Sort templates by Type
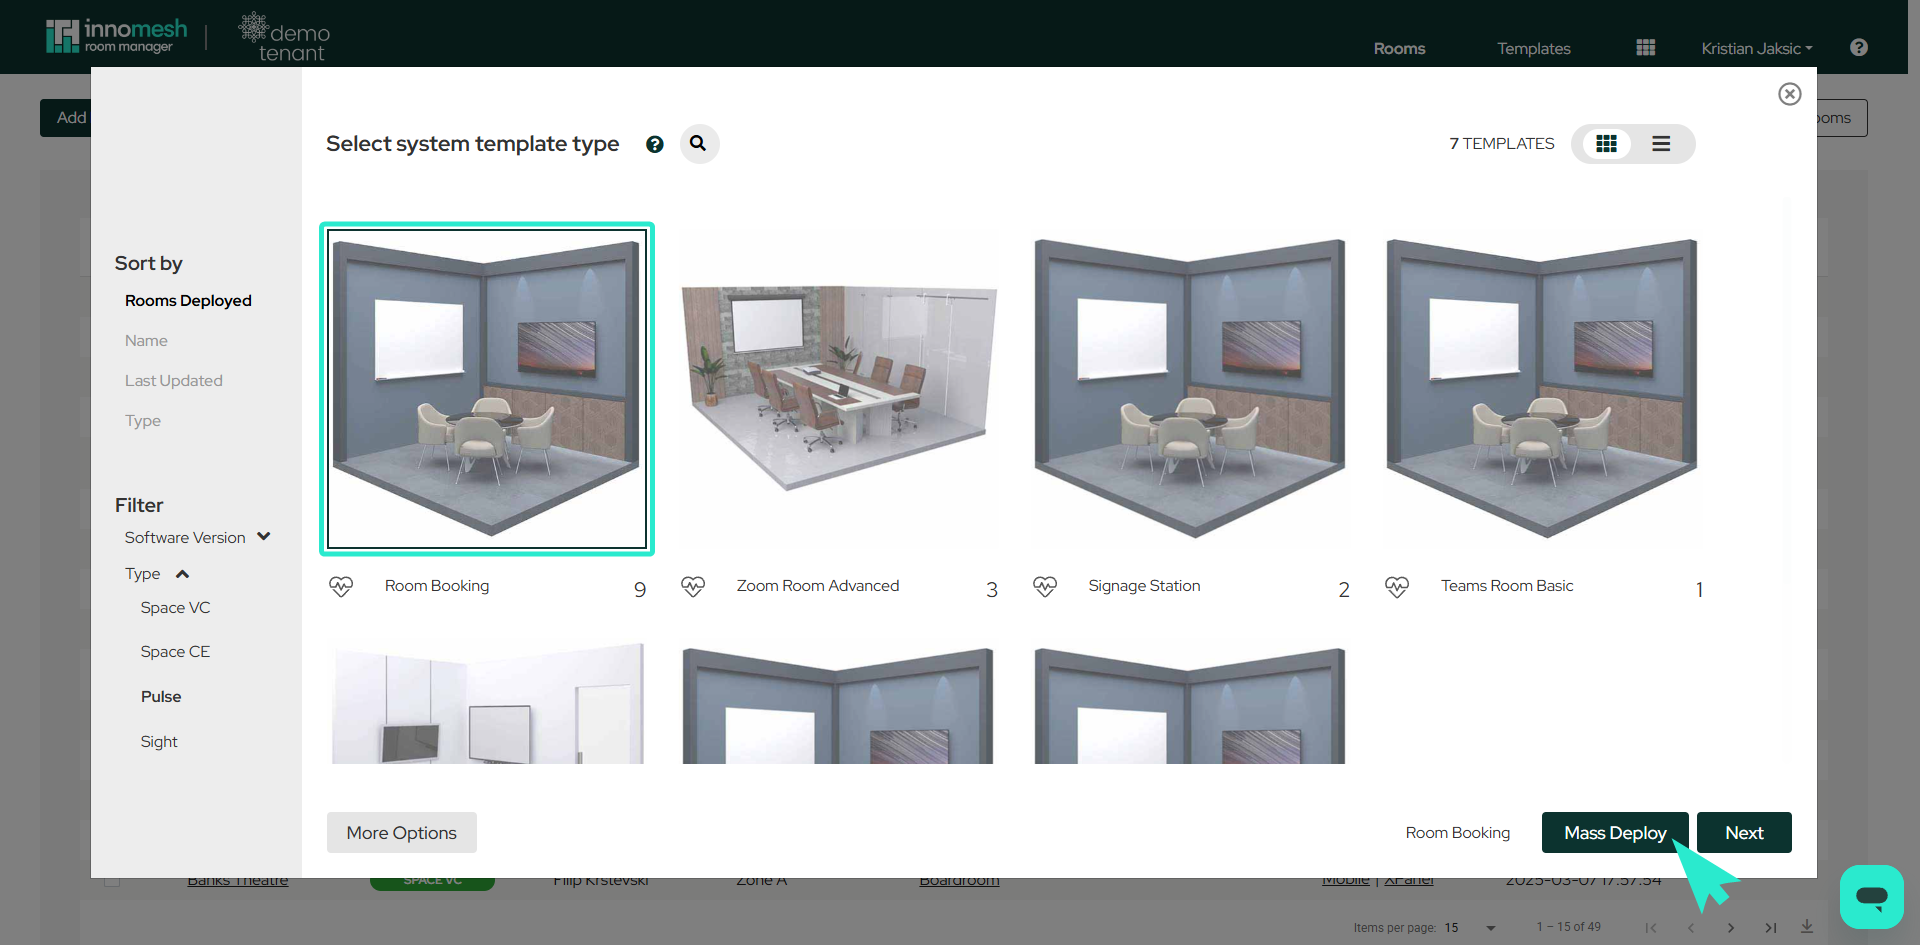 [x=143, y=421]
